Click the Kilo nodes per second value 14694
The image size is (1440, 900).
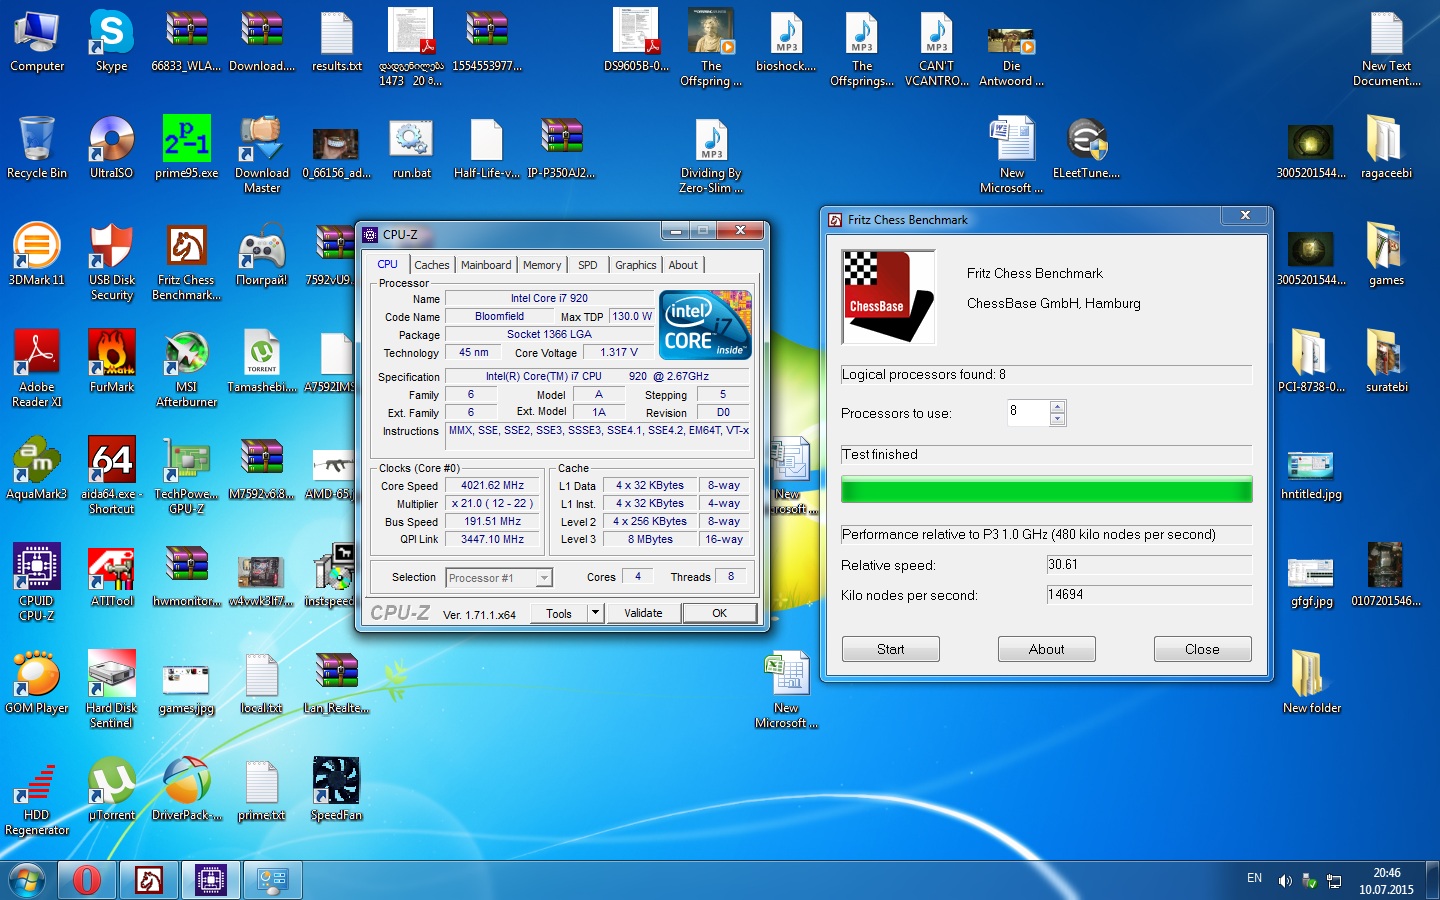click(x=1149, y=595)
